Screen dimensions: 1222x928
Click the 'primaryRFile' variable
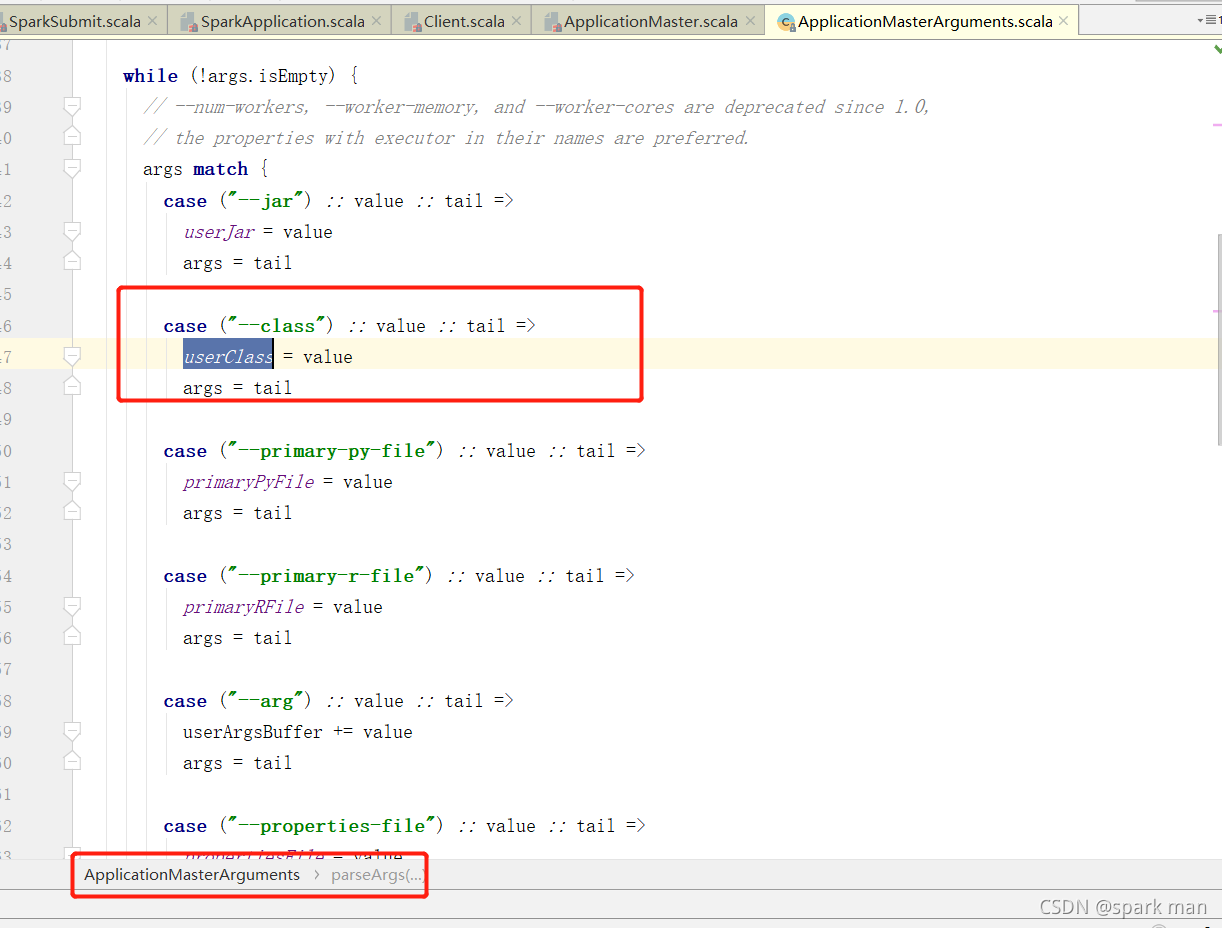pos(243,607)
